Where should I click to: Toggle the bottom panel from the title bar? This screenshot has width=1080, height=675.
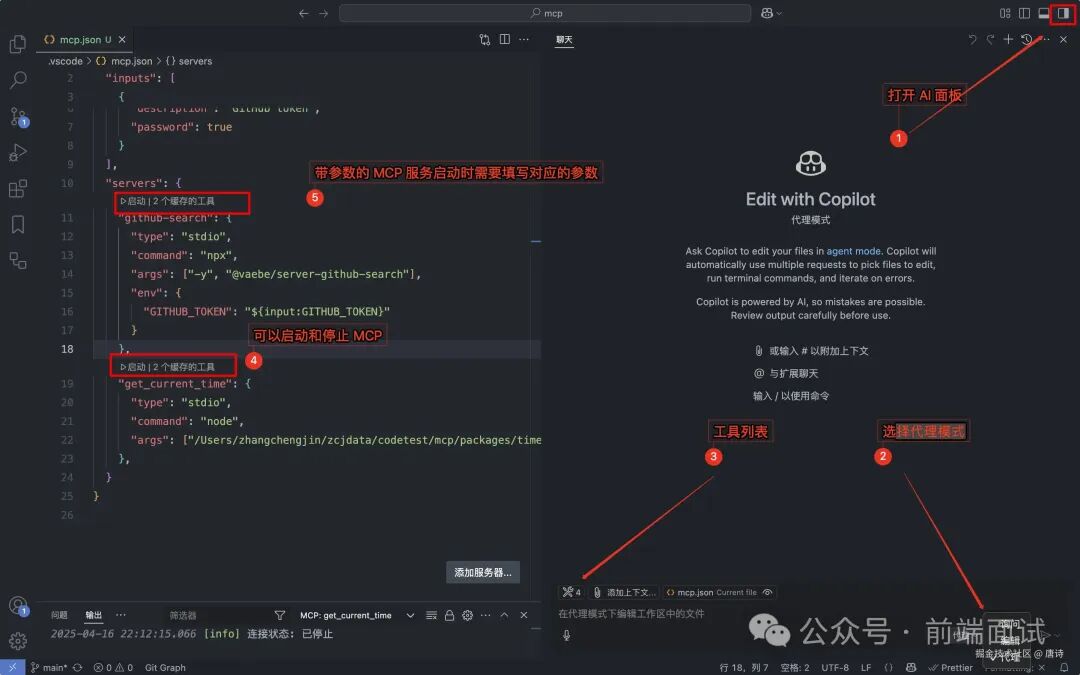(1043, 13)
